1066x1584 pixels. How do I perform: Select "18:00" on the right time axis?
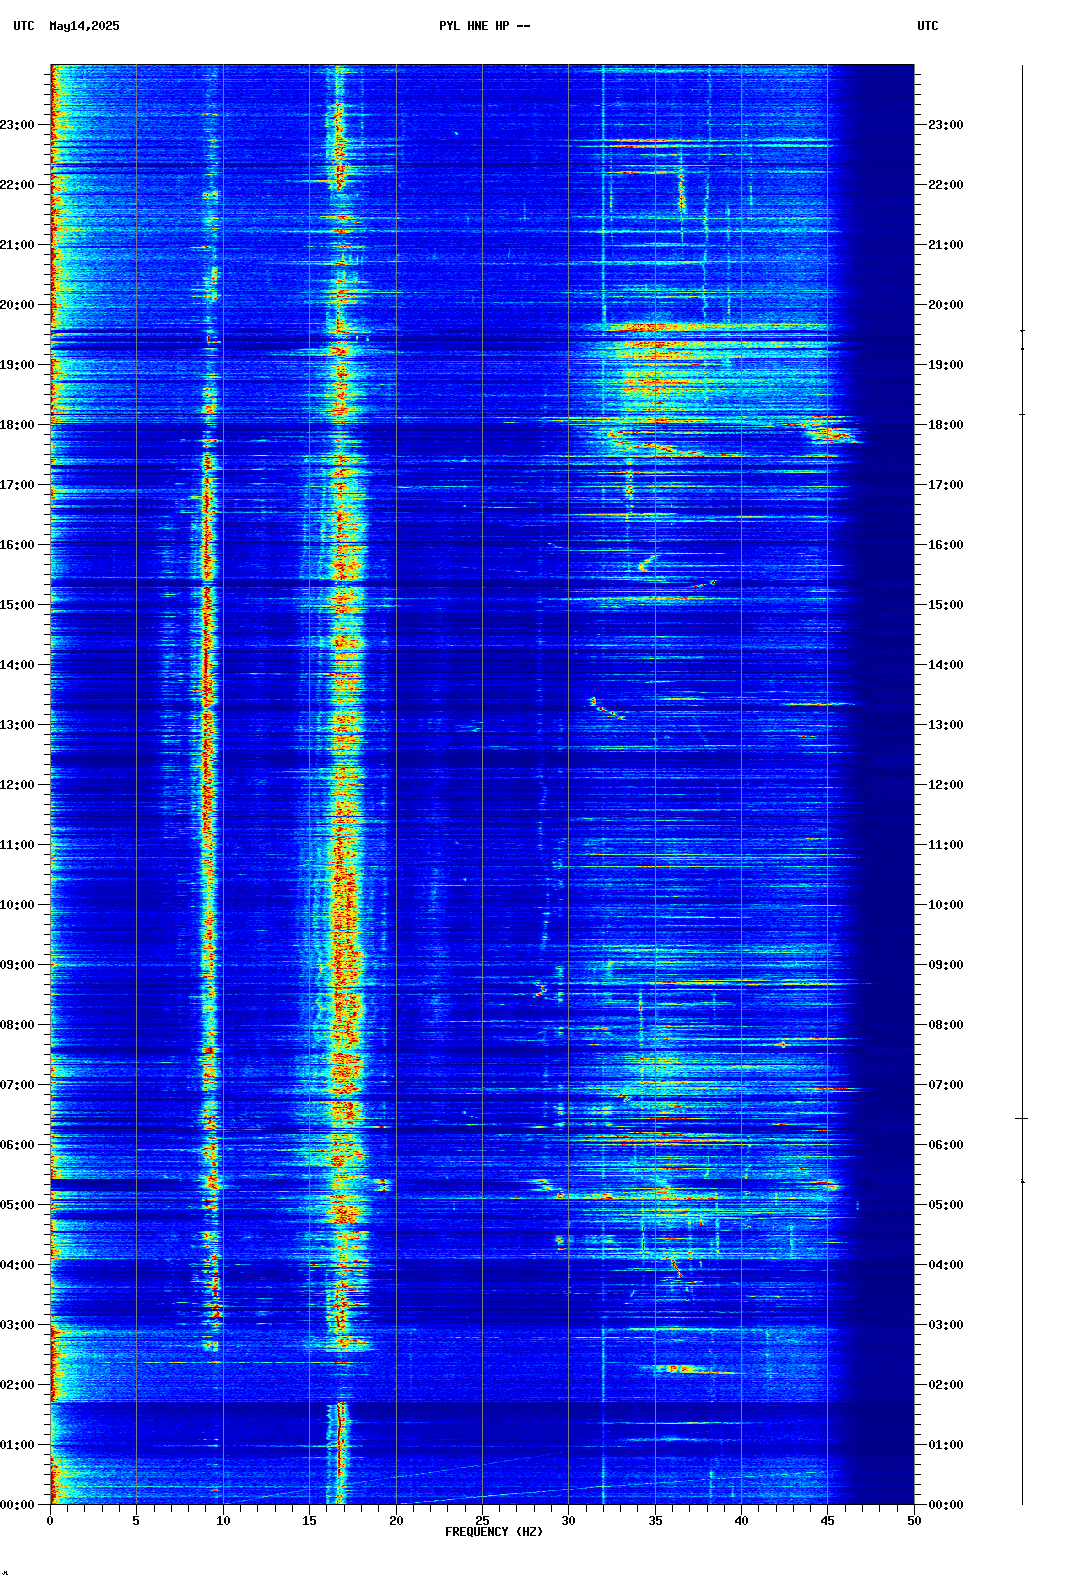(x=946, y=425)
